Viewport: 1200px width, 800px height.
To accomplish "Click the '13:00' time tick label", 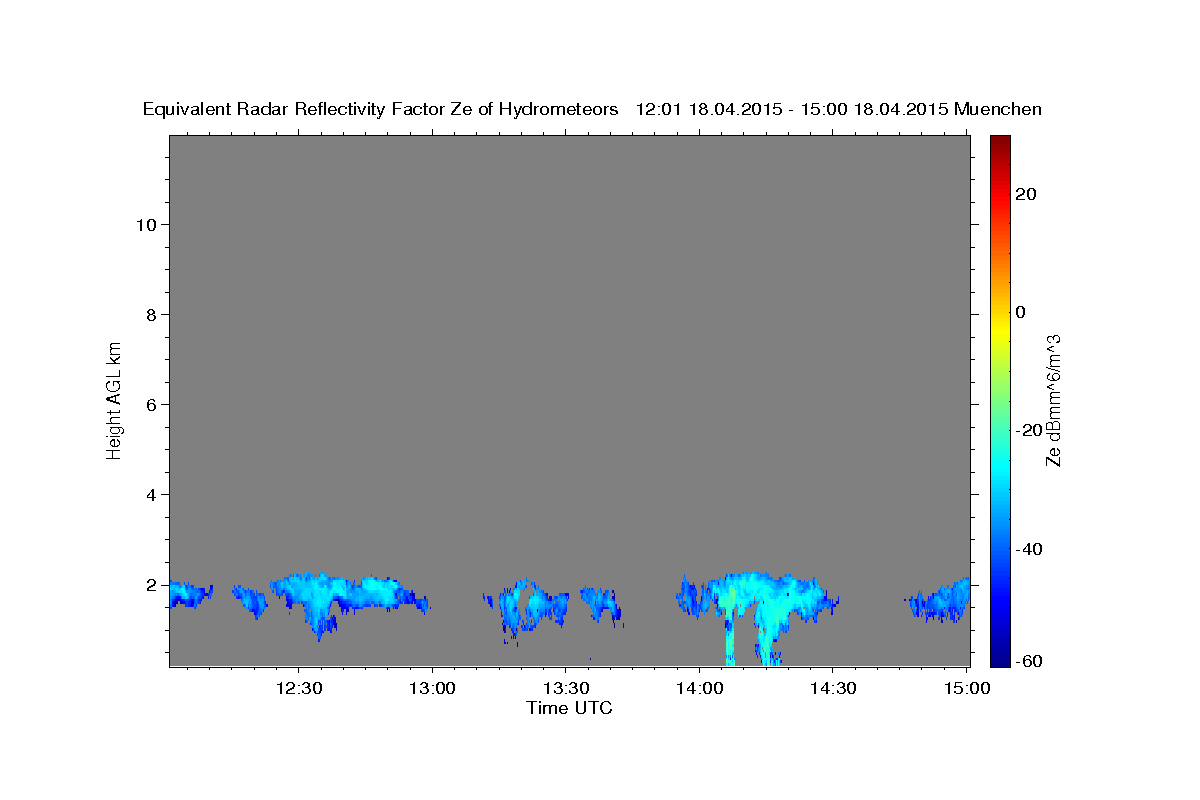I will 432,688.
